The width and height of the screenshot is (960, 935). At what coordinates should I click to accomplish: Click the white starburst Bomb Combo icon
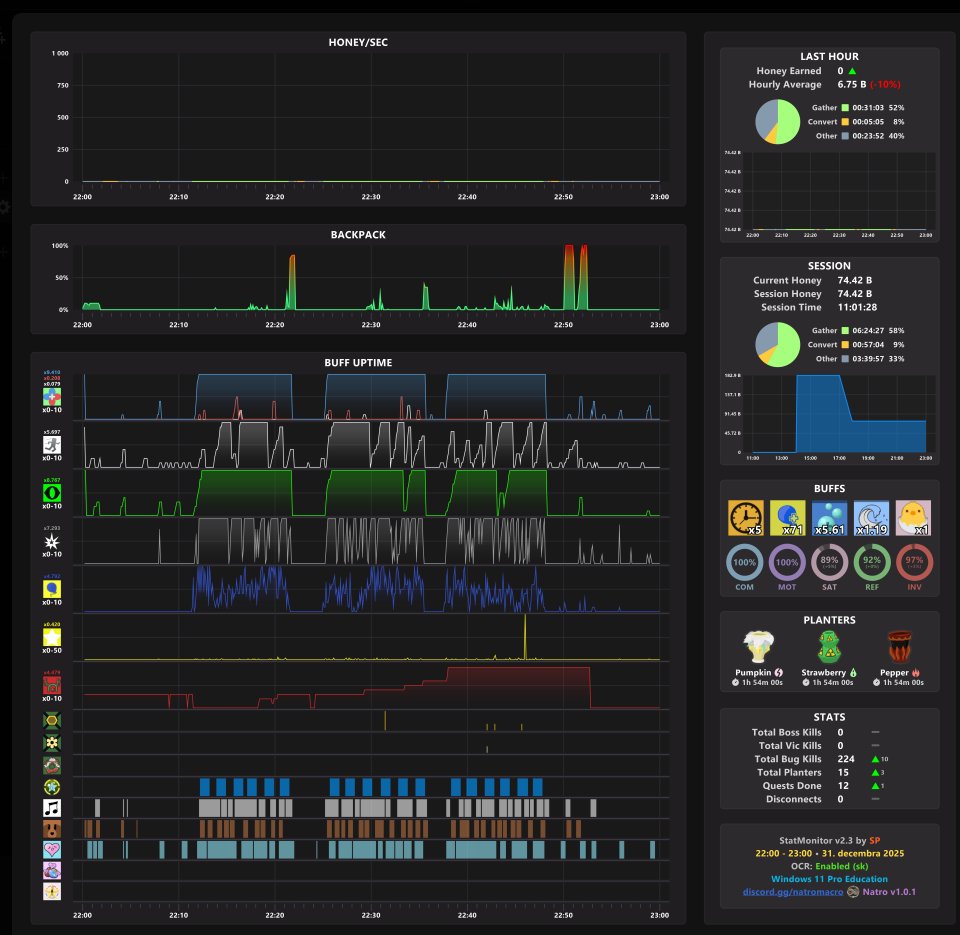coord(52,541)
